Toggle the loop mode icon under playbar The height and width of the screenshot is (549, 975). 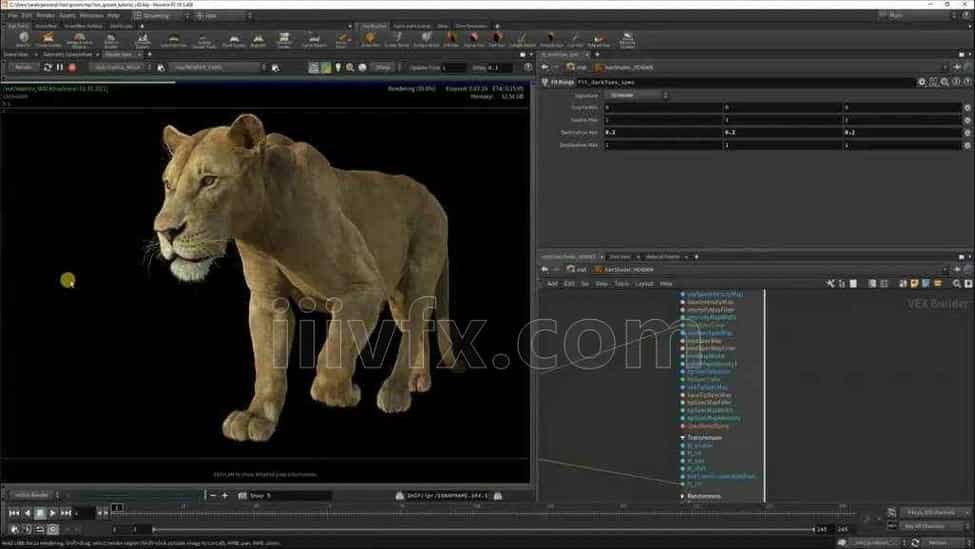pyautogui.click(x=39, y=529)
